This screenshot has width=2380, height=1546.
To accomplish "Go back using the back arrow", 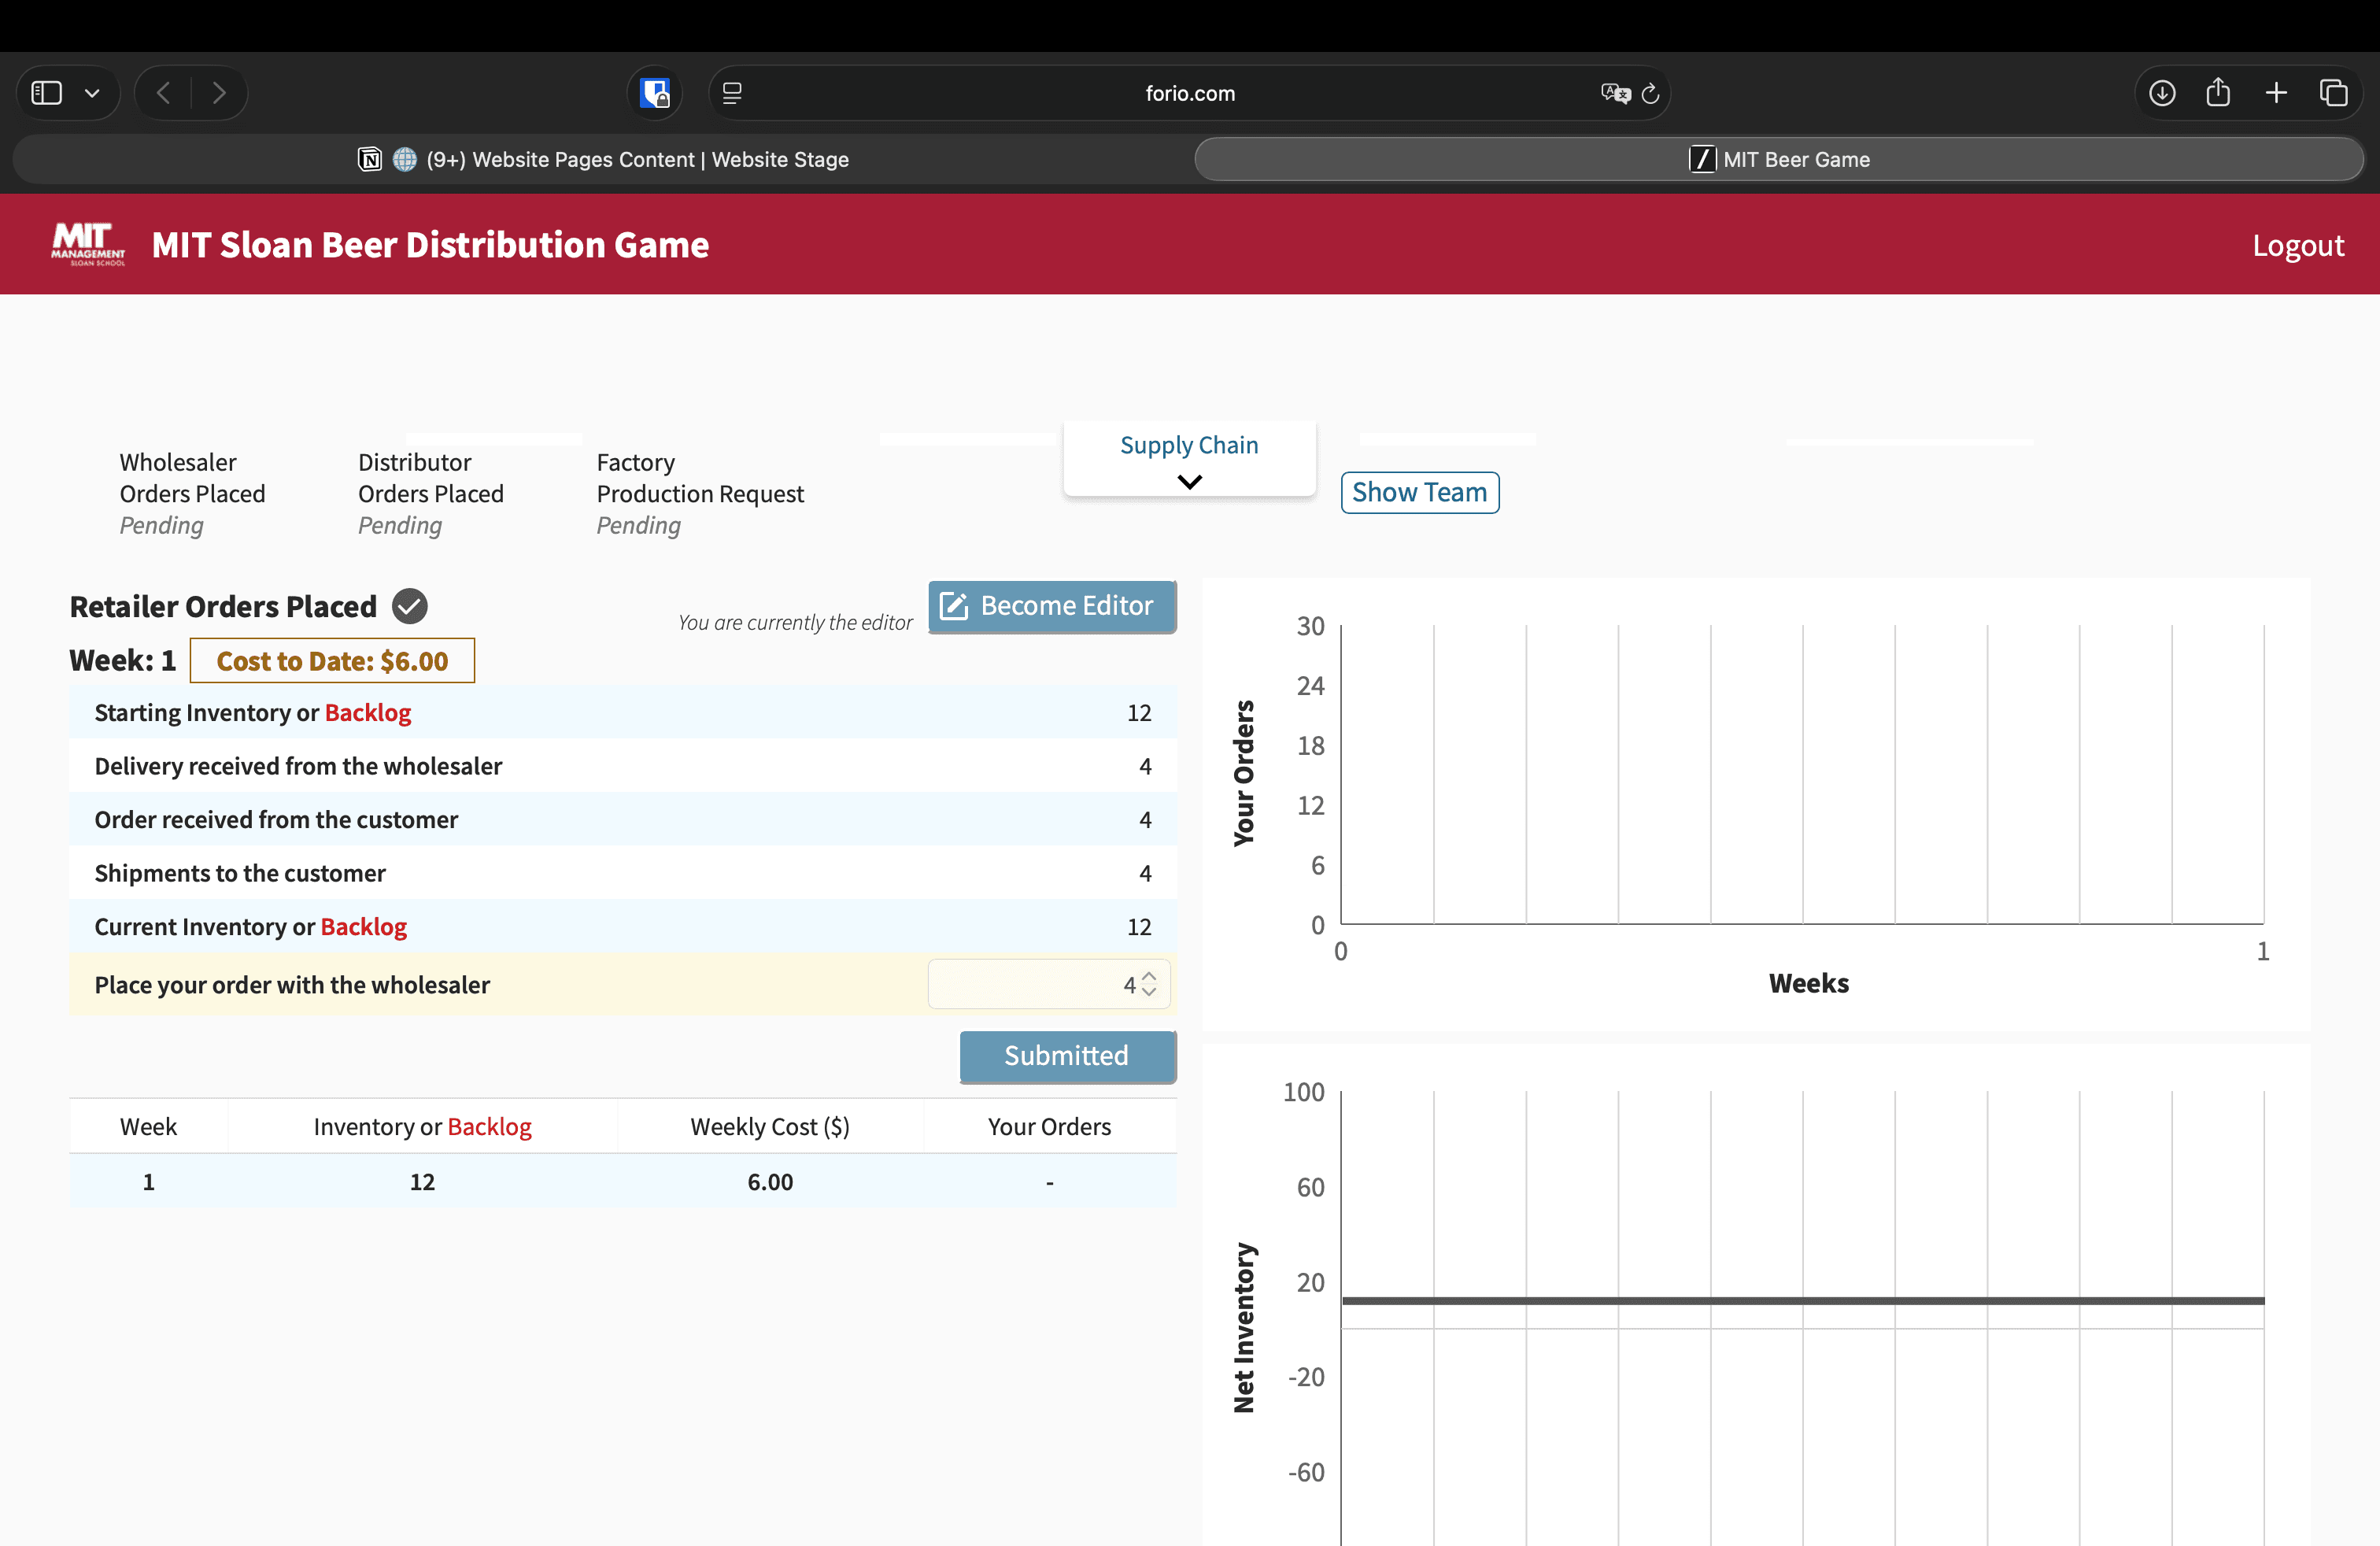I will tap(164, 93).
